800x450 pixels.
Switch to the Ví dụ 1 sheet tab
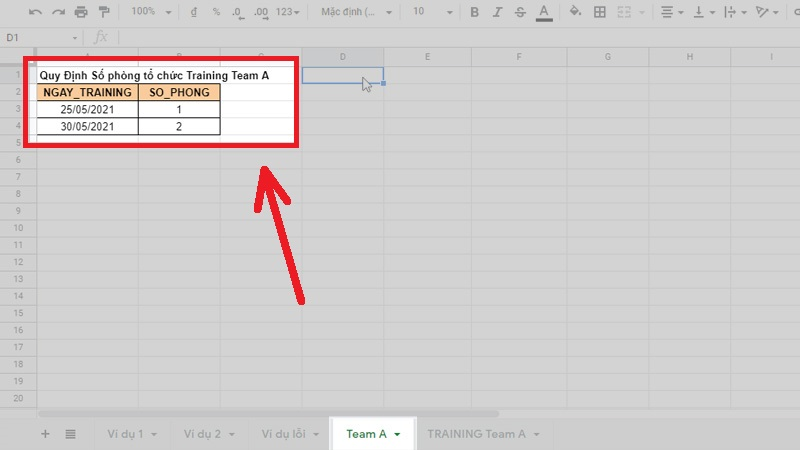tap(127, 434)
